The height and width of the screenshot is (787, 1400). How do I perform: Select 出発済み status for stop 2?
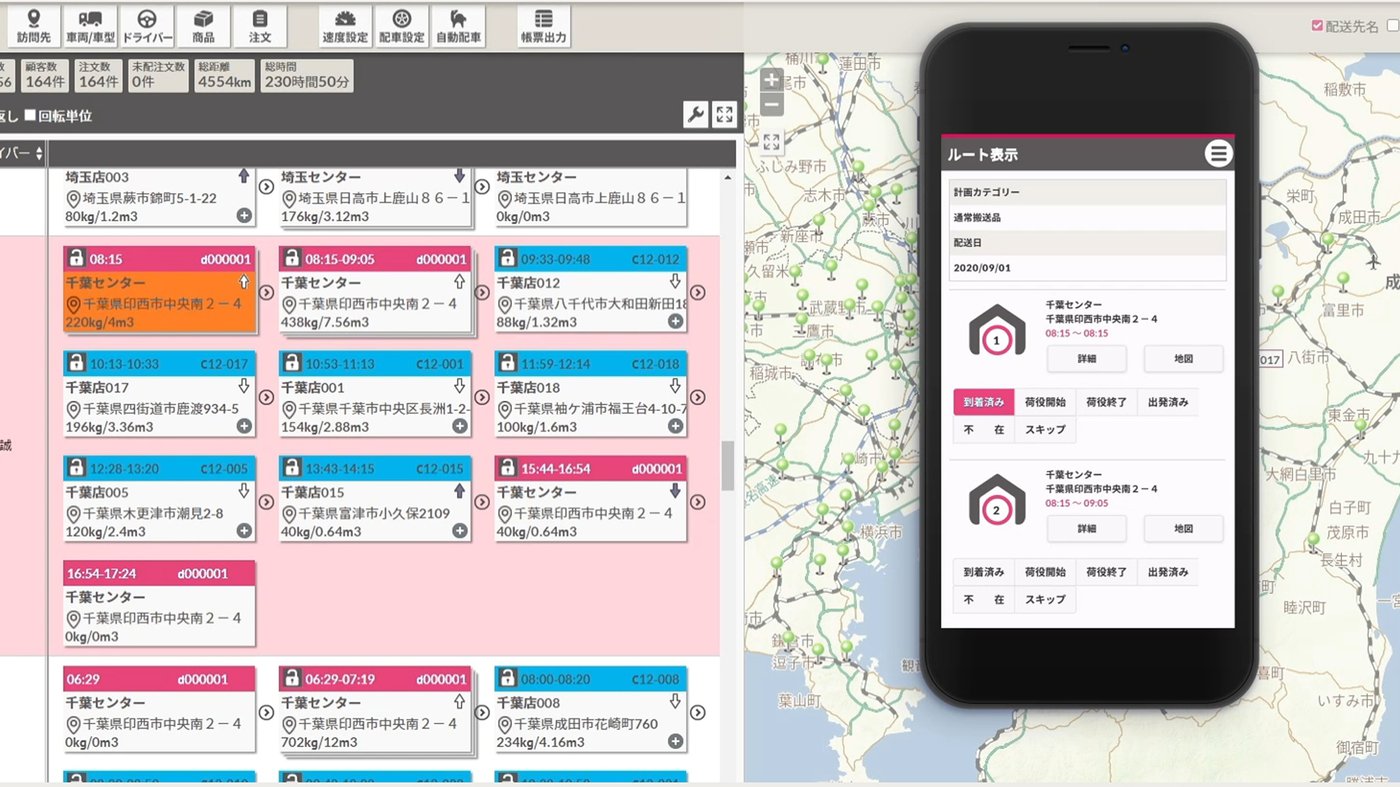[1168, 572]
